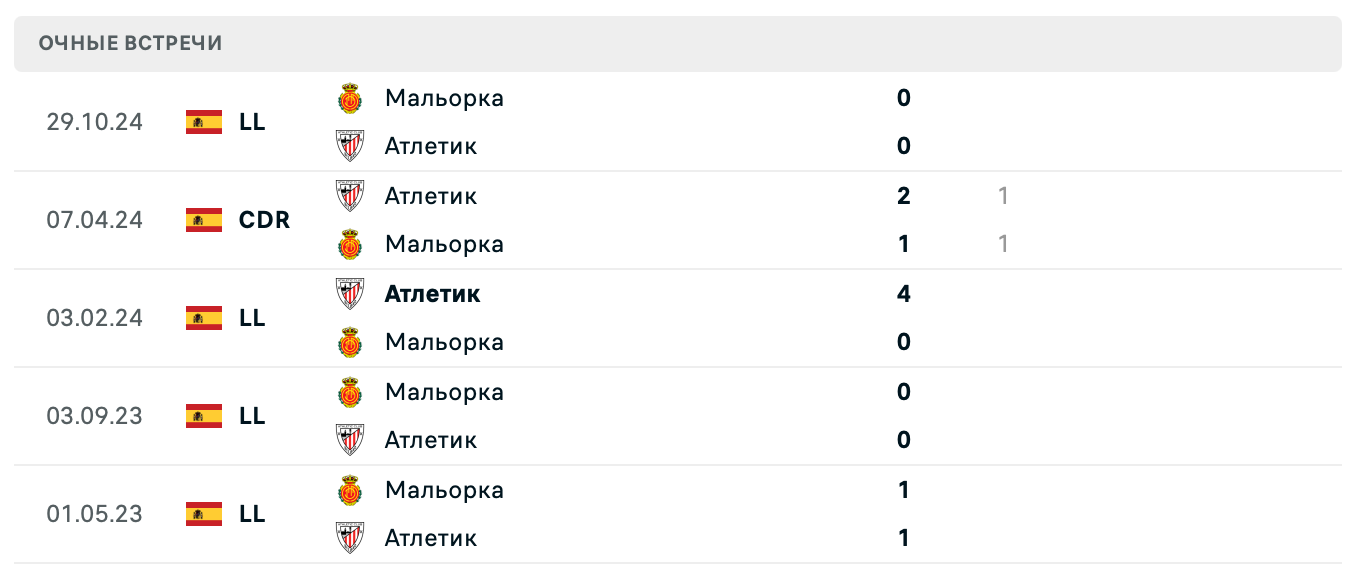Open LL league label for 03.09.23
This screenshot has width=1358, height=582.
click(x=252, y=416)
